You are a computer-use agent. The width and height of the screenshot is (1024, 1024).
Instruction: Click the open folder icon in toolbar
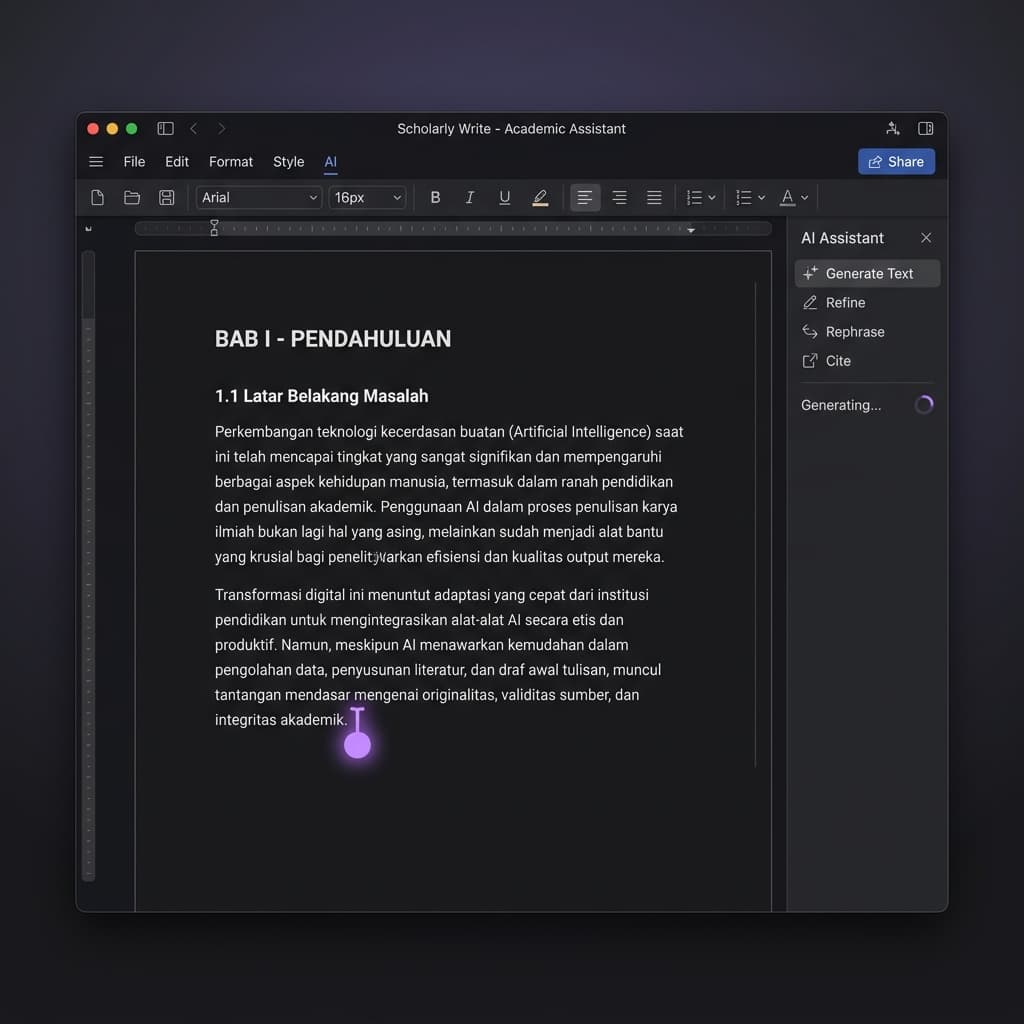point(131,198)
